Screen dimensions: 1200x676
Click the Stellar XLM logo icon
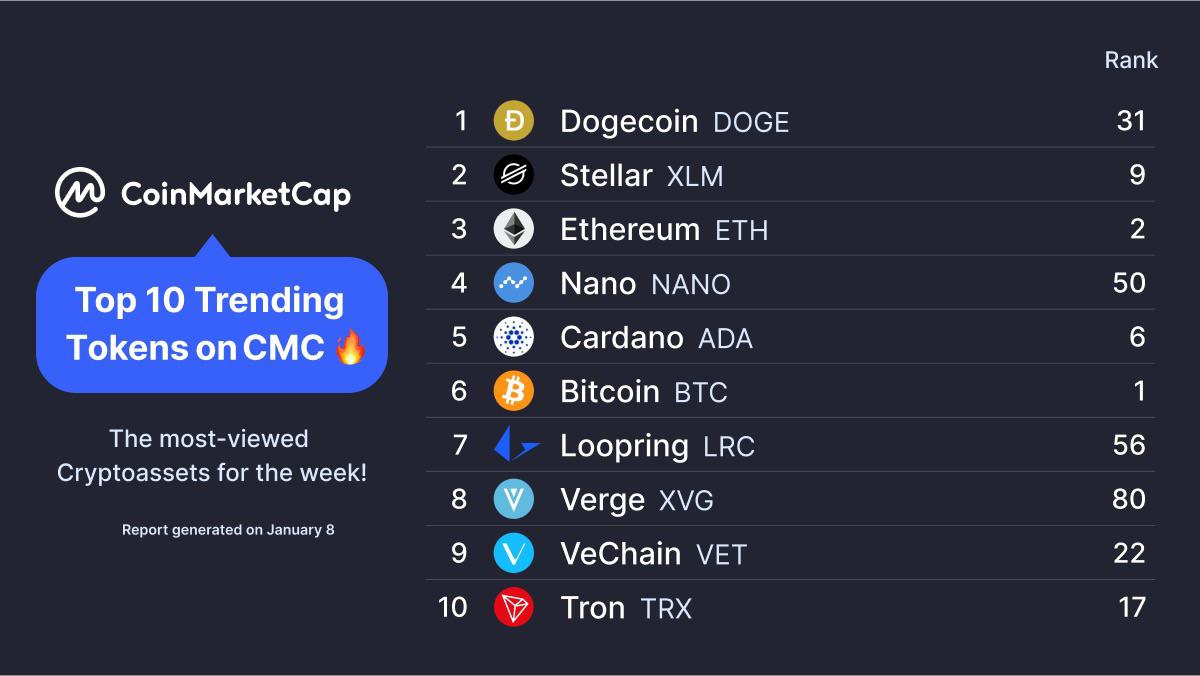(514, 175)
